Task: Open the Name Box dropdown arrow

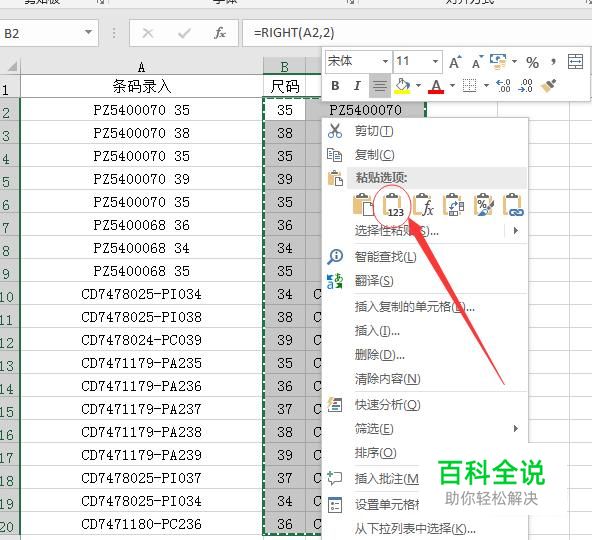Action: point(88,32)
